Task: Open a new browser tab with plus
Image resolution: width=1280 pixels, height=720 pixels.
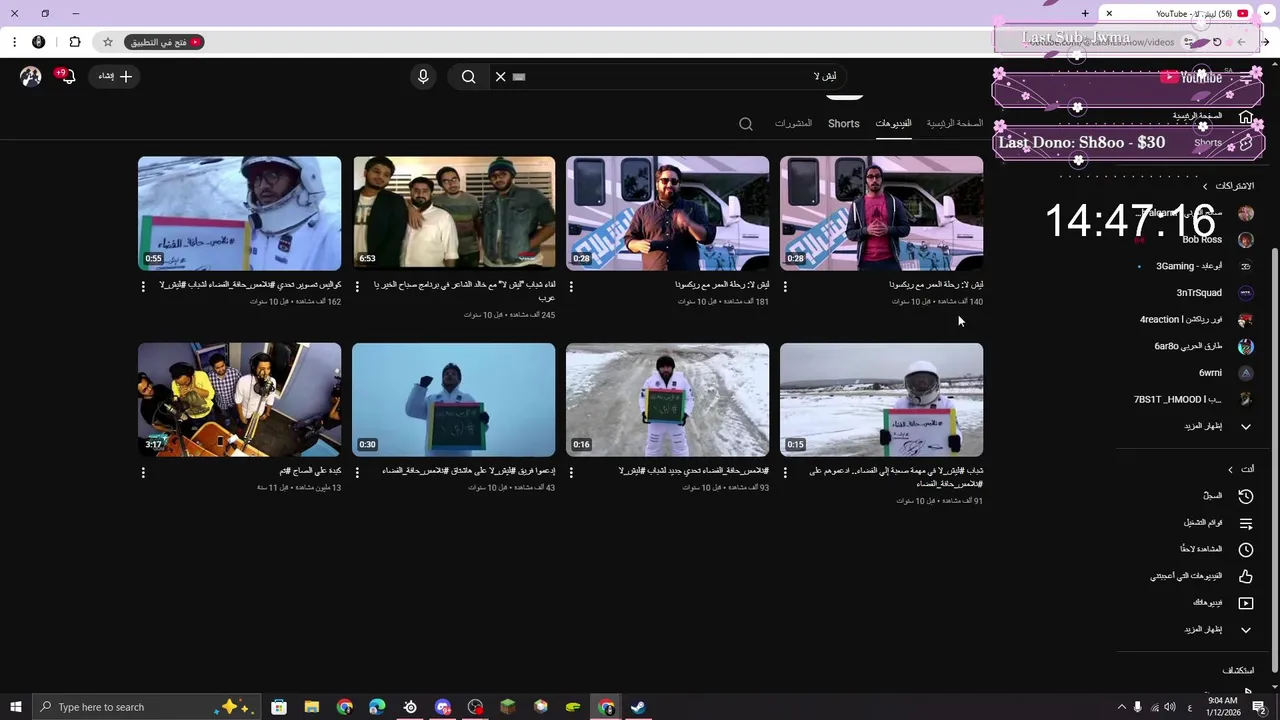Action: pyautogui.click(x=1085, y=14)
